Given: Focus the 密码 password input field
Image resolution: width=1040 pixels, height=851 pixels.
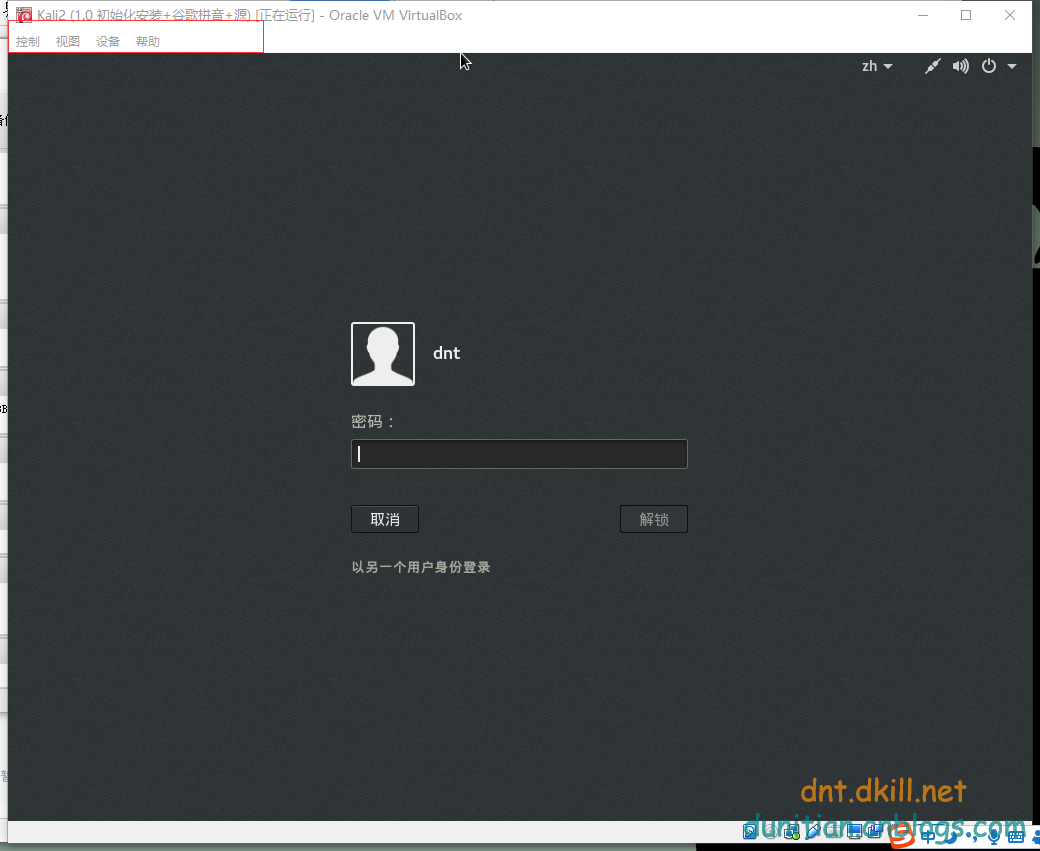Looking at the screenshot, I should [519, 454].
